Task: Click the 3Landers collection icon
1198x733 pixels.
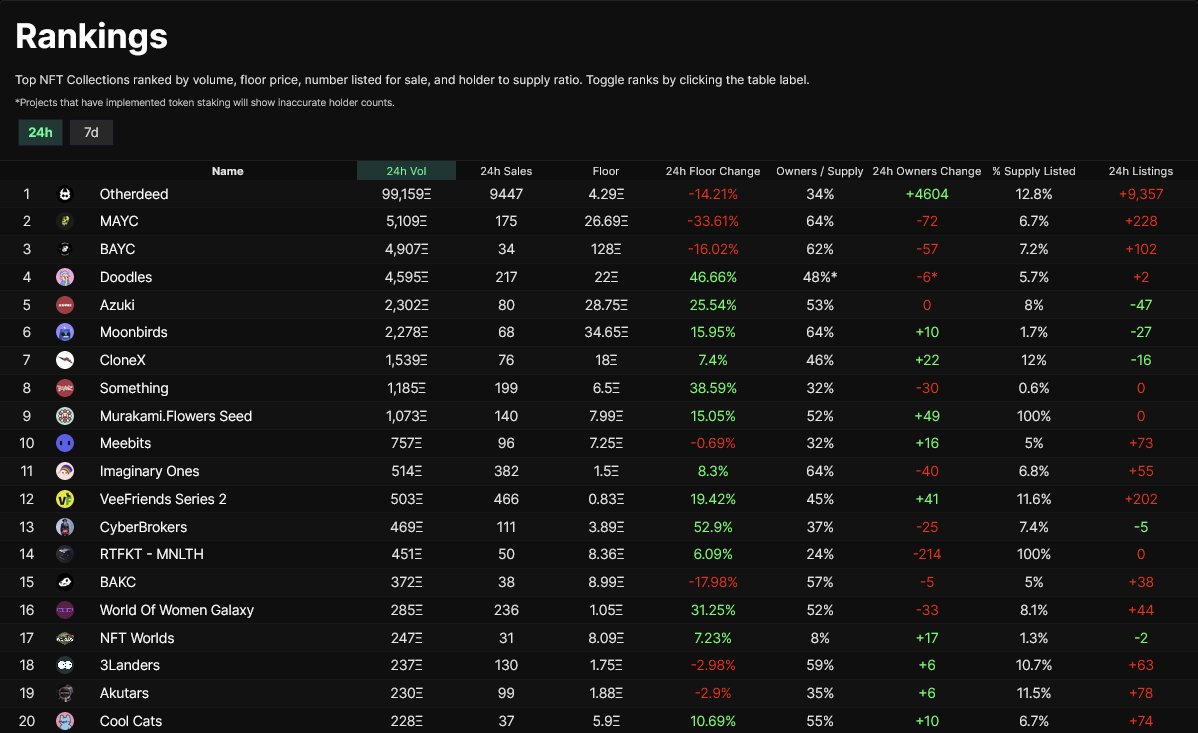Action: click(65, 665)
